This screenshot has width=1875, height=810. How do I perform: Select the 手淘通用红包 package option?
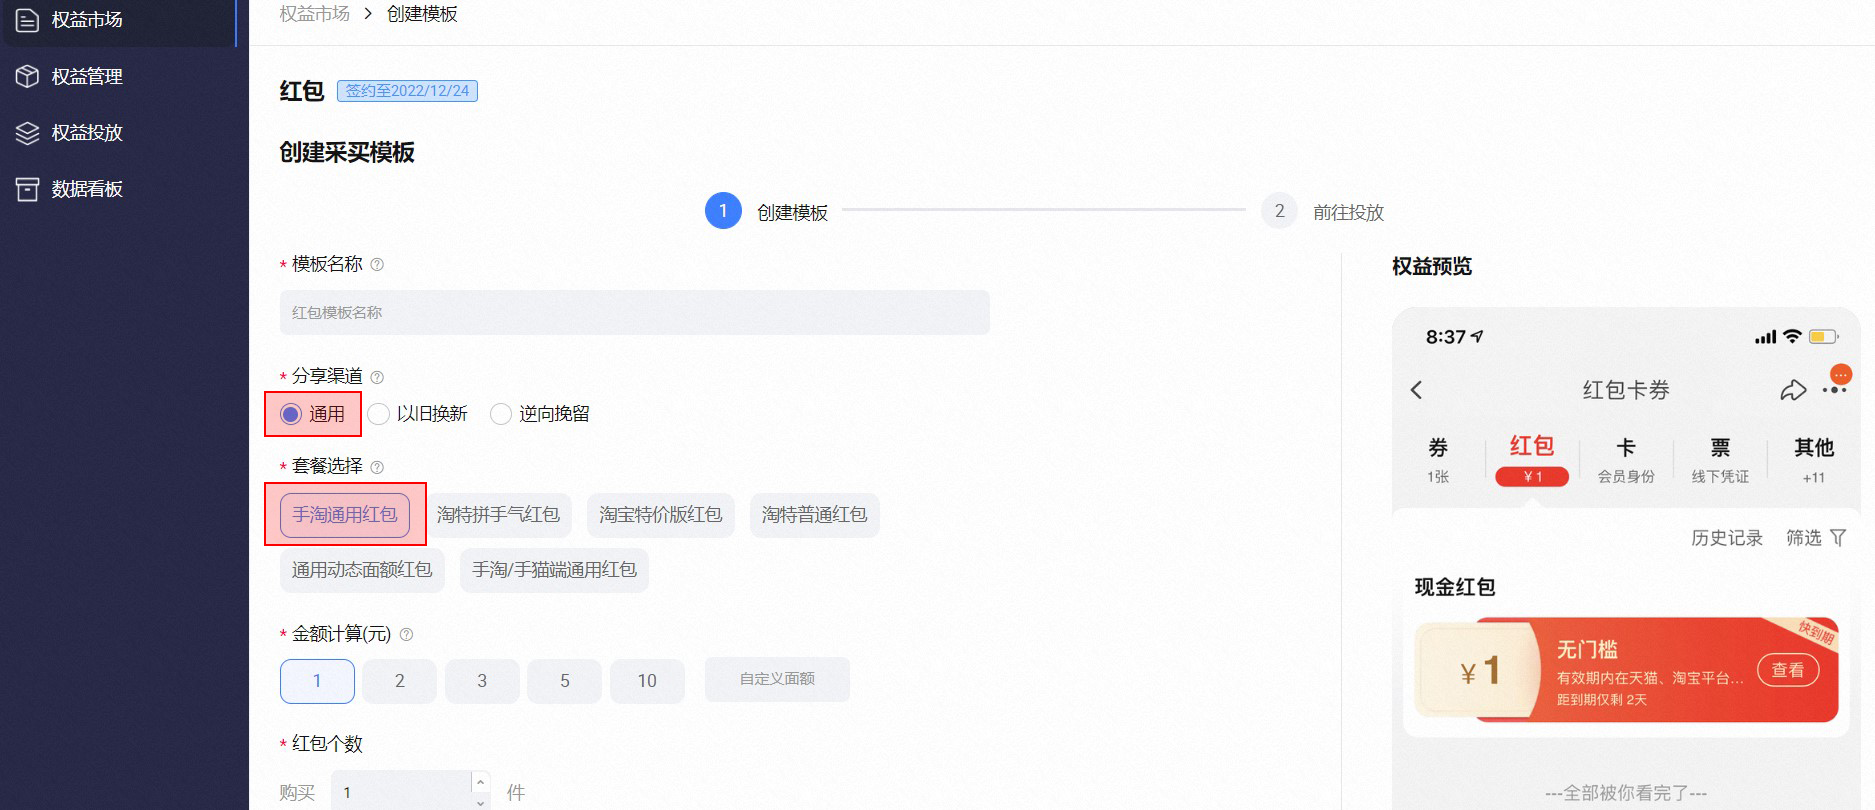point(345,515)
